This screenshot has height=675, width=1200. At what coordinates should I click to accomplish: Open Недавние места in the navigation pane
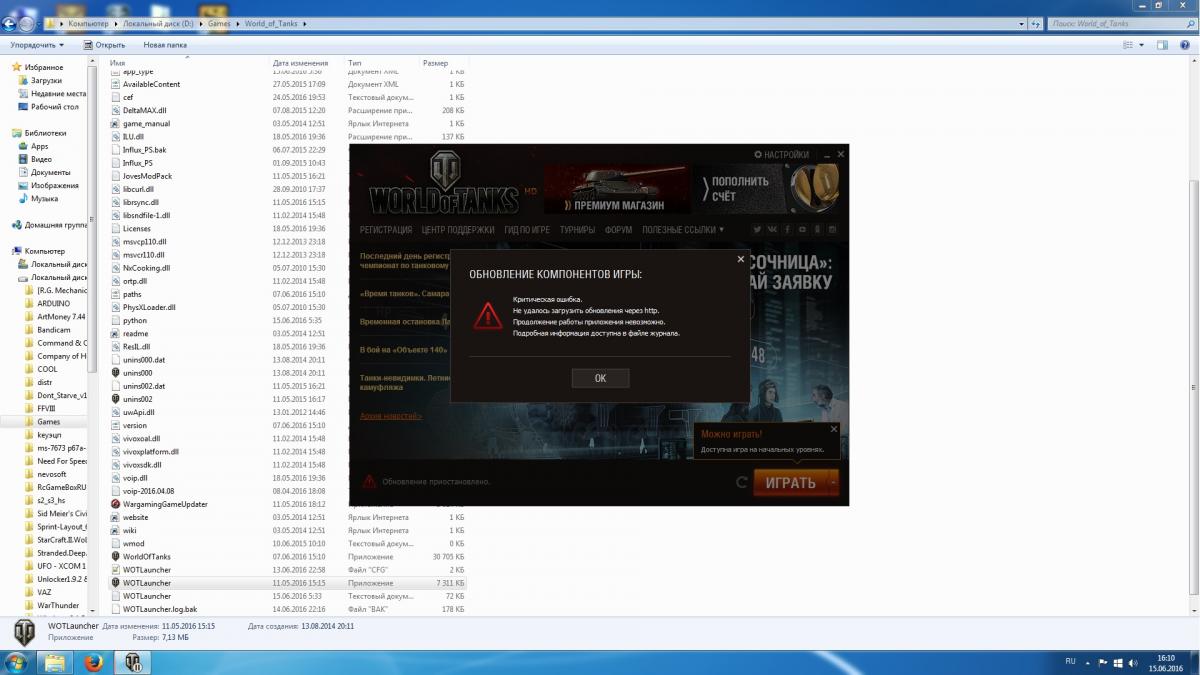click(x=51, y=93)
